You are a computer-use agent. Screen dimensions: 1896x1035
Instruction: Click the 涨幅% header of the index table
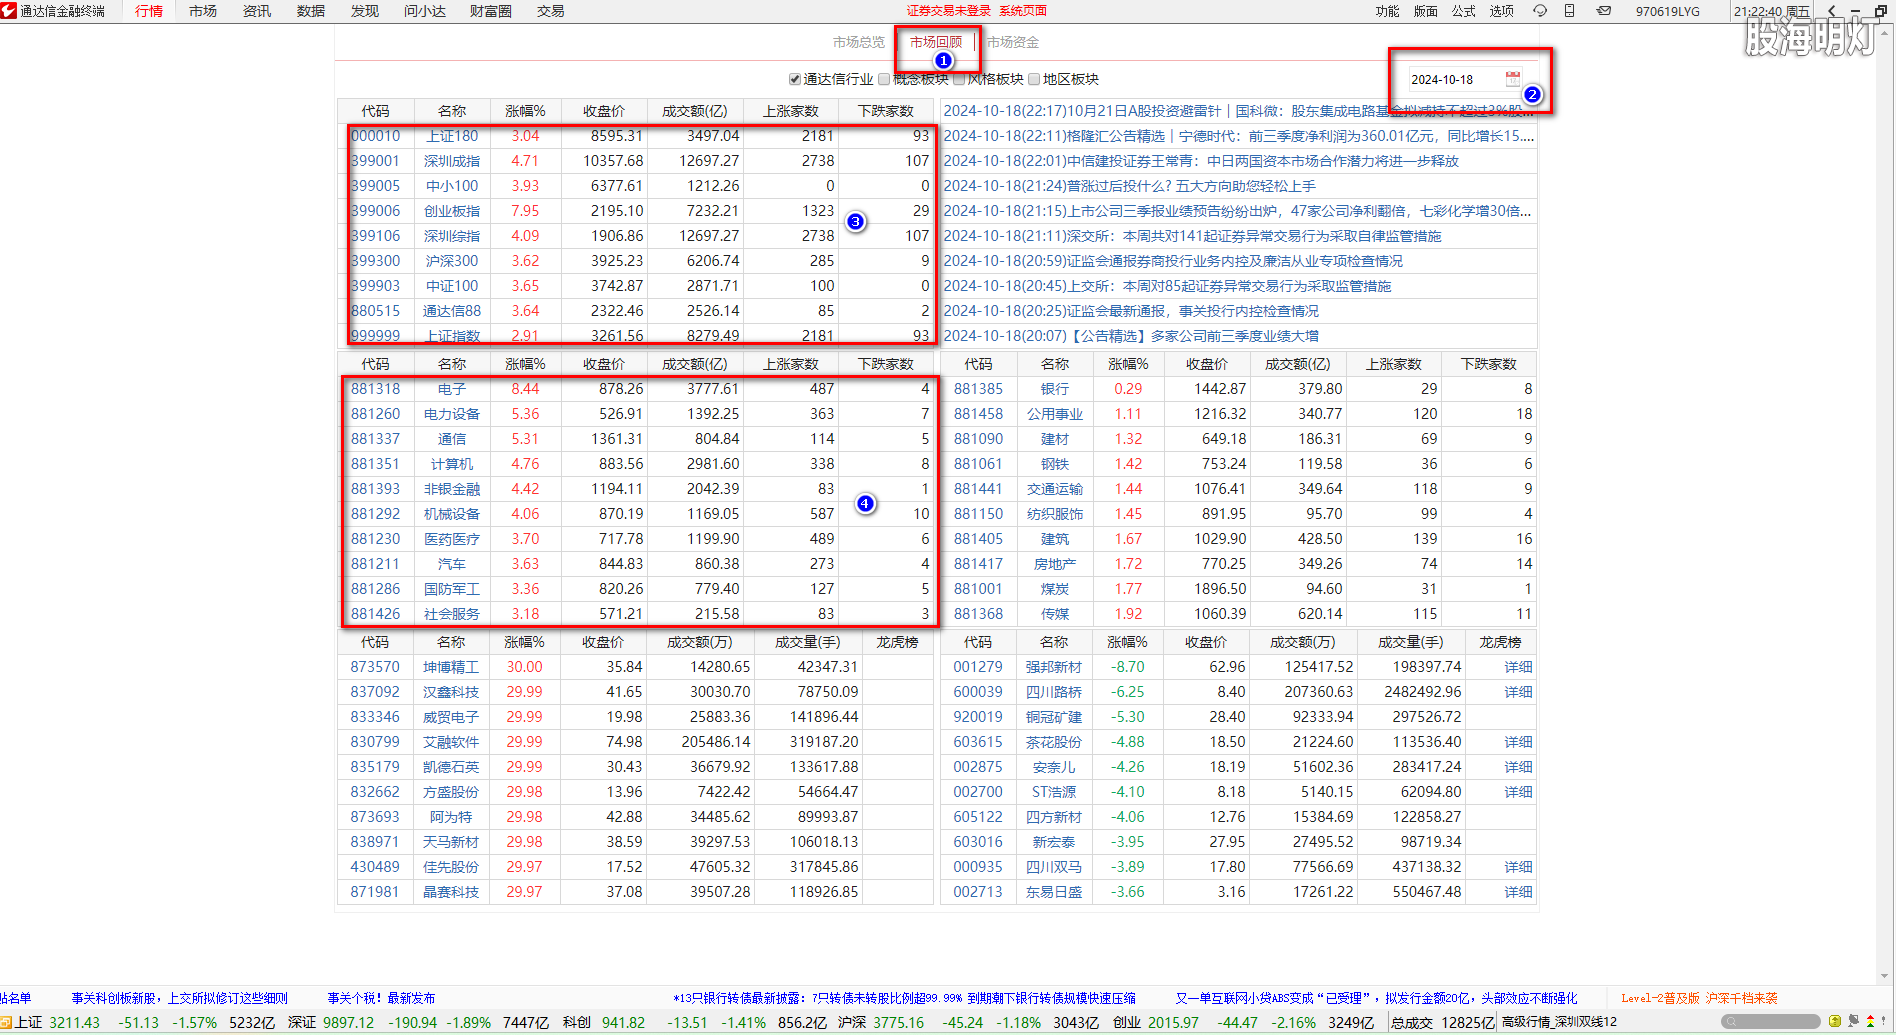point(525,111)
